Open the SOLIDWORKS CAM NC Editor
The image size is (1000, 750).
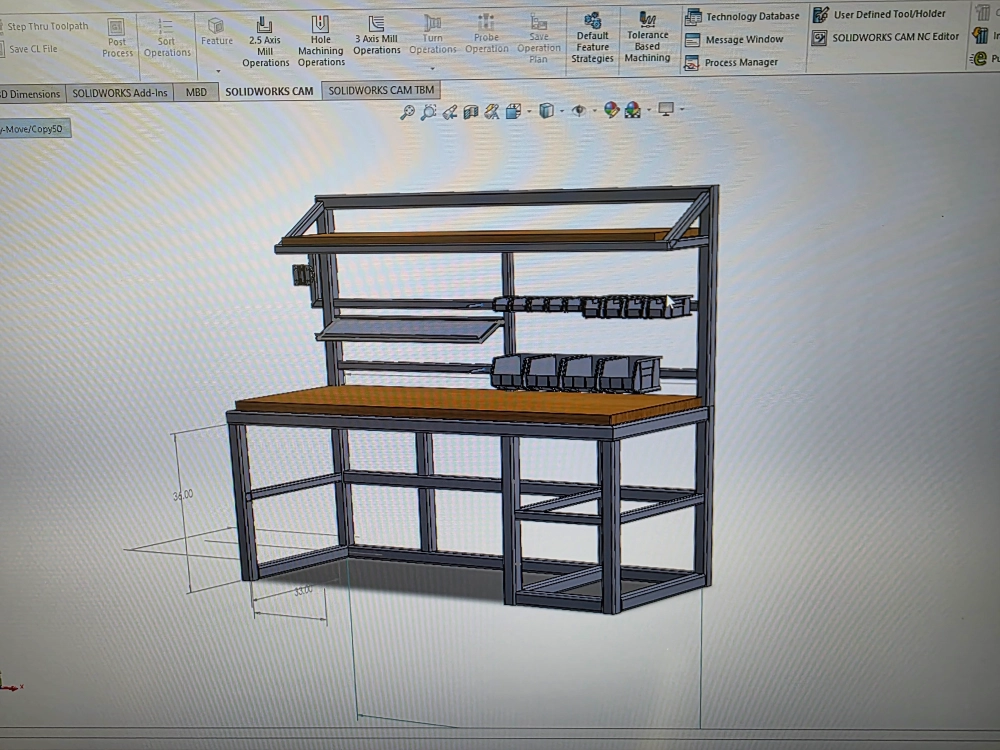(x=885, y=37)
